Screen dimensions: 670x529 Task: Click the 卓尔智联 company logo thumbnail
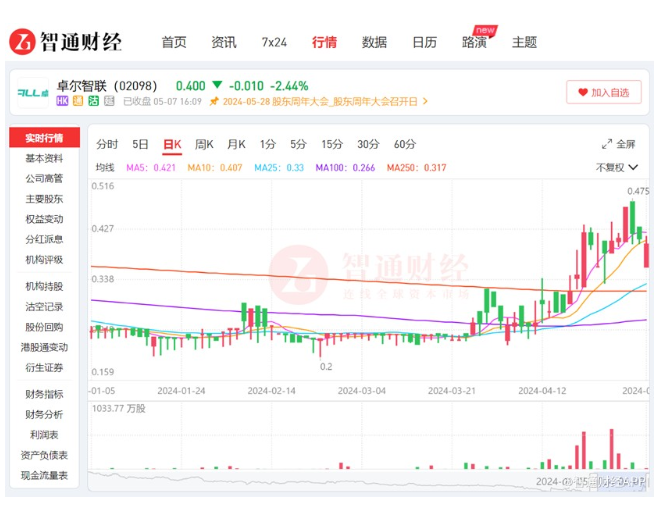[x=33, y=92]
